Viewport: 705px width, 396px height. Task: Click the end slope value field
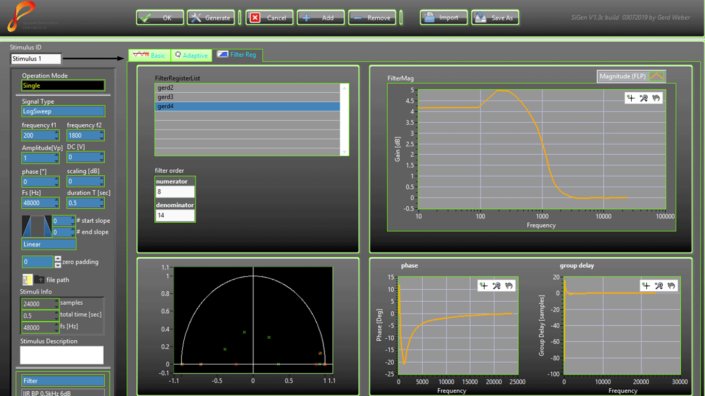pos(61,232)
